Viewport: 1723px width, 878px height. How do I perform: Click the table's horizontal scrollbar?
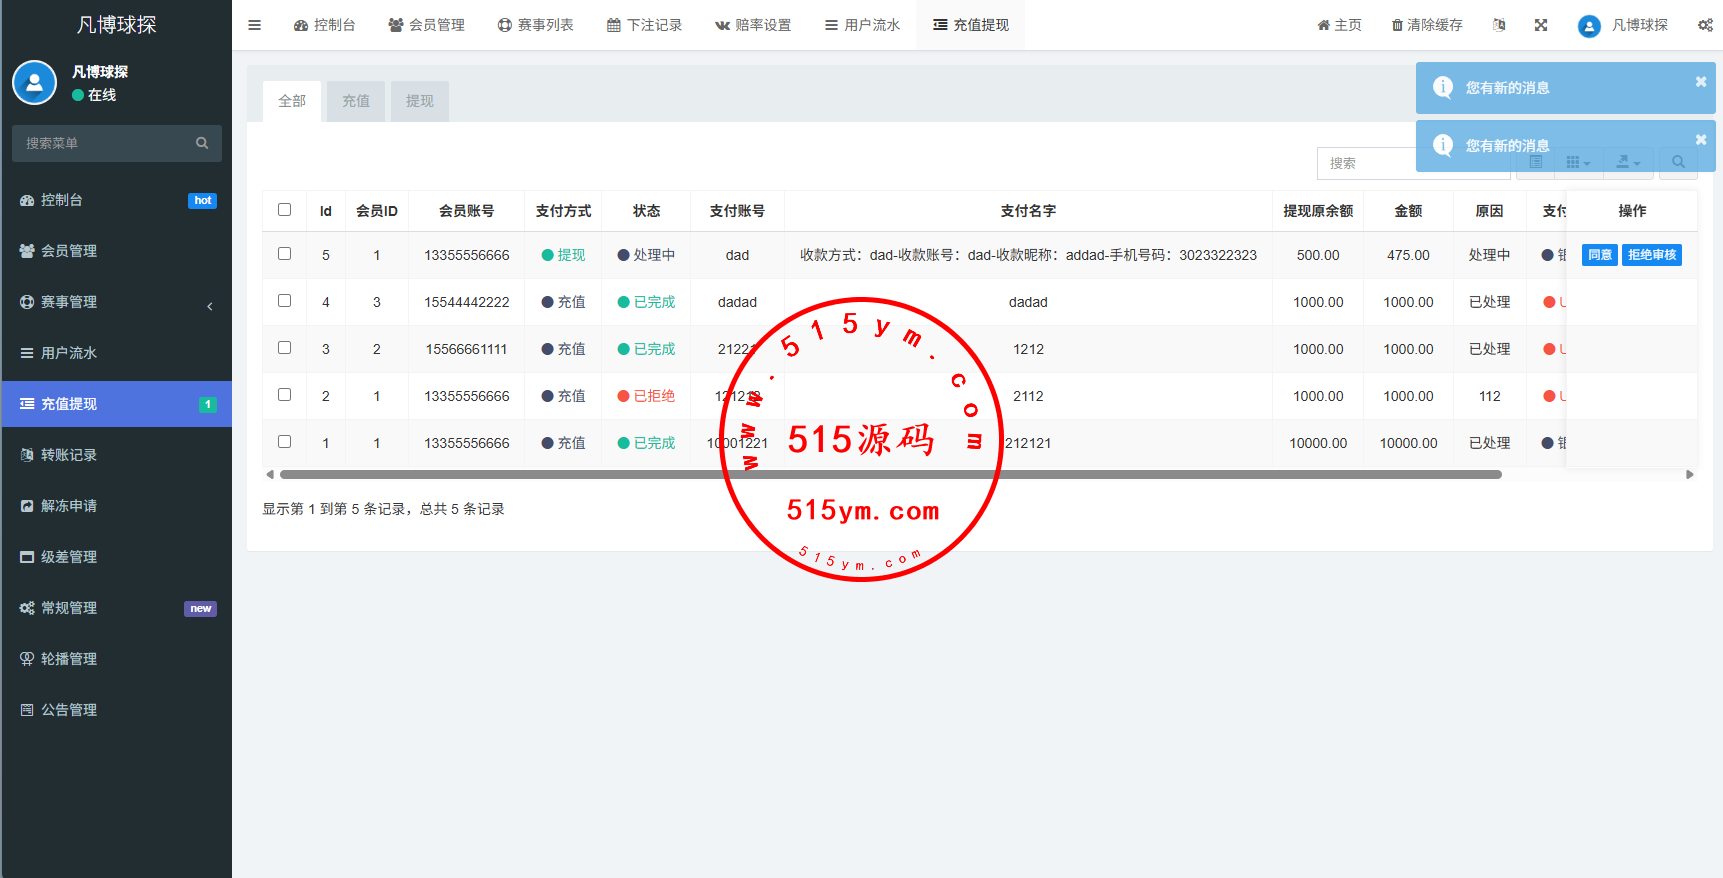point(890,475)
